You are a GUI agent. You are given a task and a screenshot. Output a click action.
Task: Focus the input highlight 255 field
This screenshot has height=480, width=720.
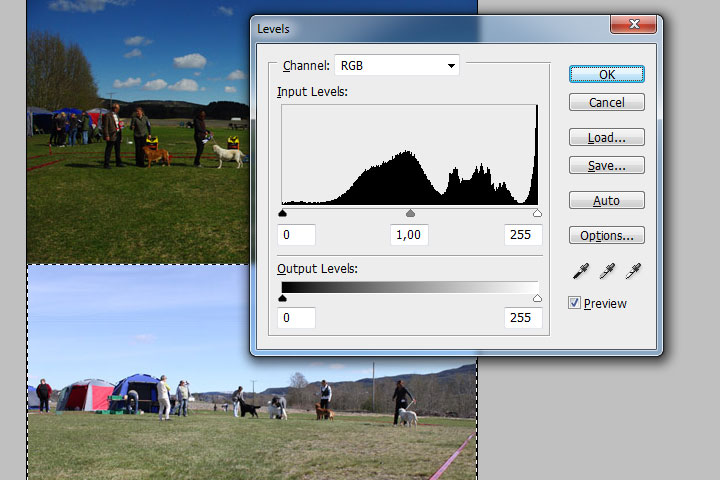[523, 235]
